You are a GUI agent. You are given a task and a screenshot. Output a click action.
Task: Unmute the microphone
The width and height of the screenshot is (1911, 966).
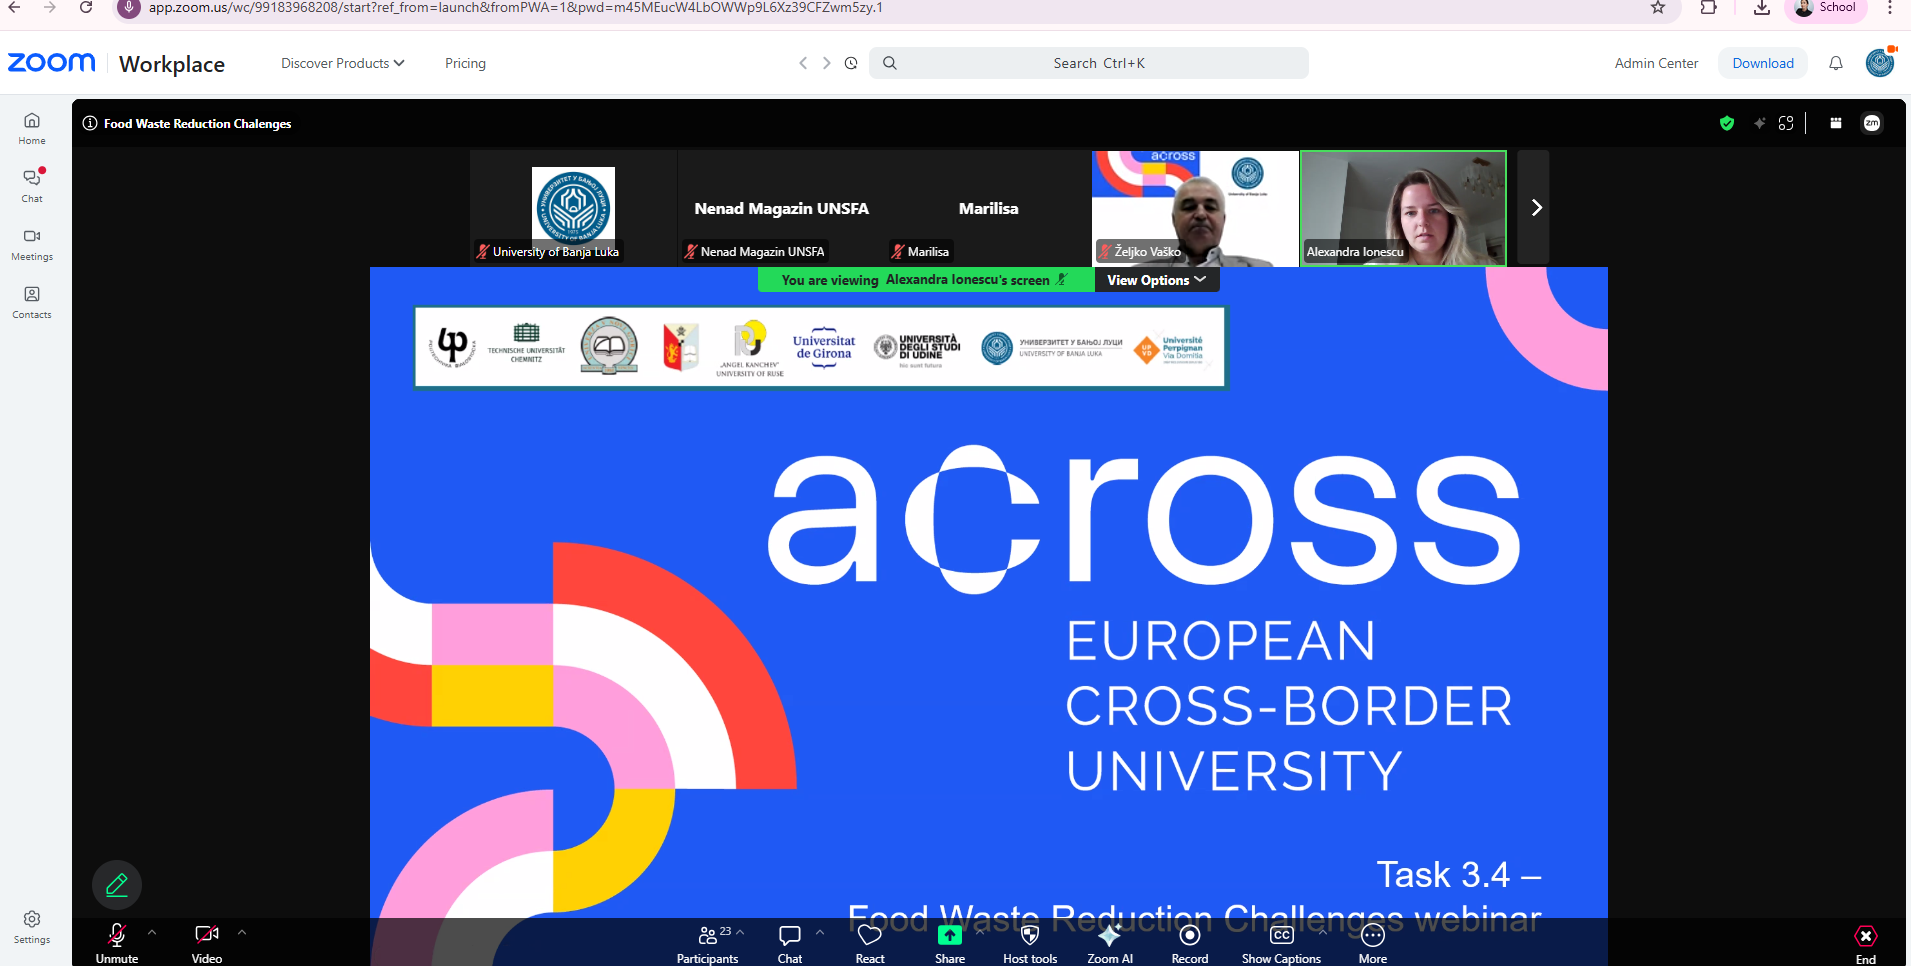click(x=117, y=943)
